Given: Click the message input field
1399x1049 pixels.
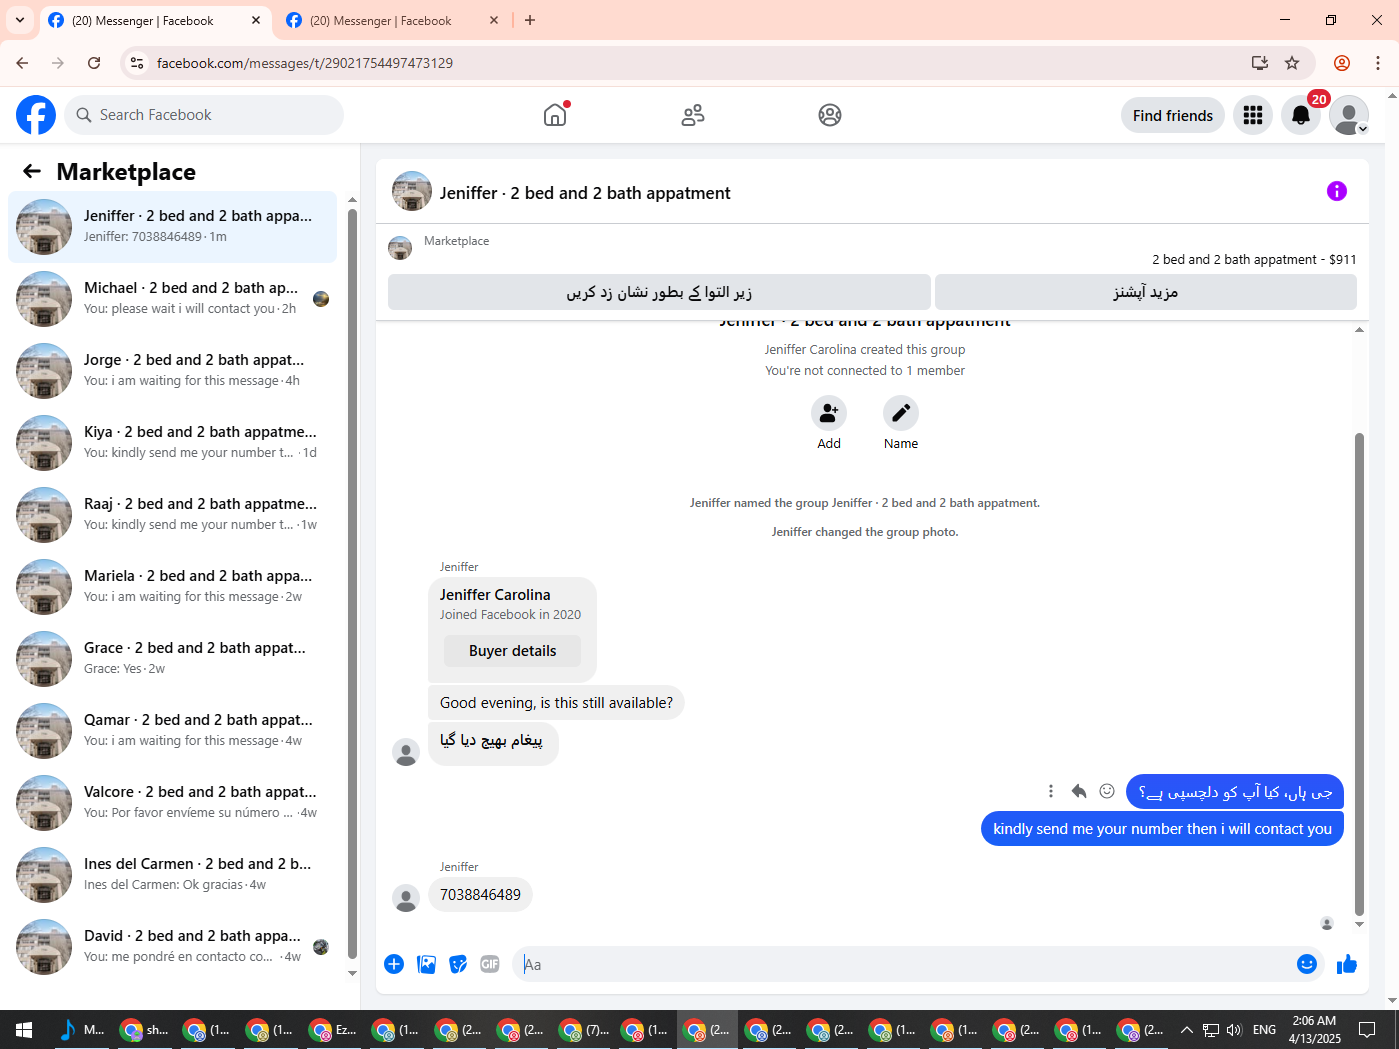Looking at the screenshot, I should tap(905, 964).
